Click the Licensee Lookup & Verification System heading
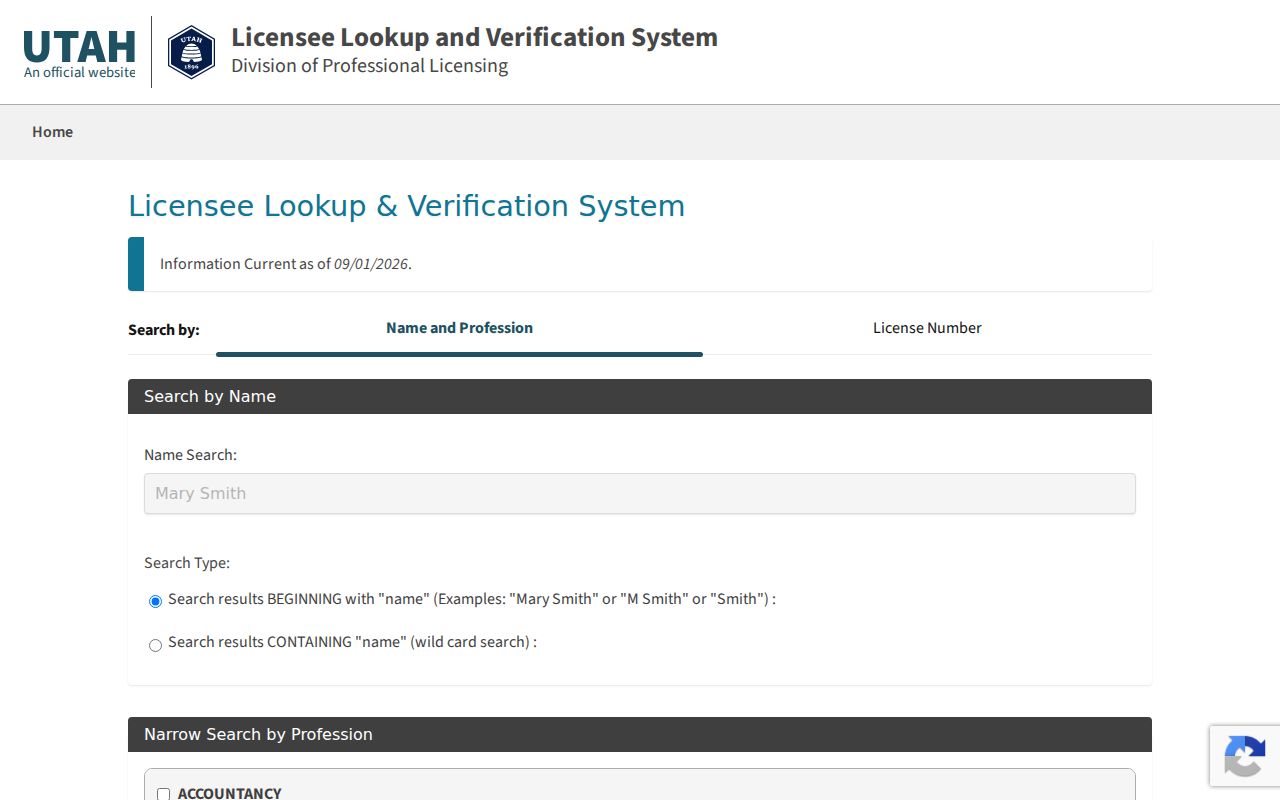The width and height of the screenshot is (1280, 800). (406, 206)
